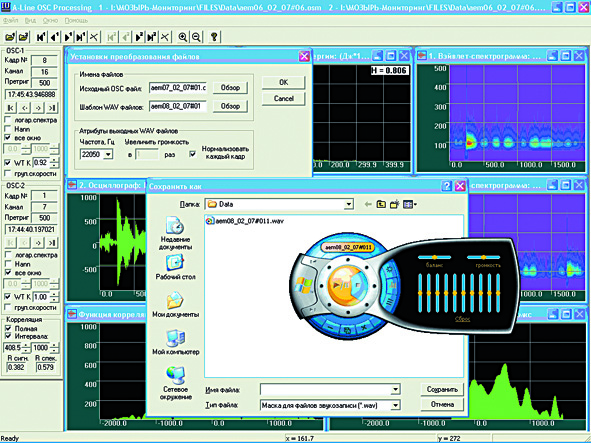Image resolution: width=591 pixels, height=443 pixels.
Task: Enable OSC-1 логар.спектра checkbox
Action: tap(8, 120)
